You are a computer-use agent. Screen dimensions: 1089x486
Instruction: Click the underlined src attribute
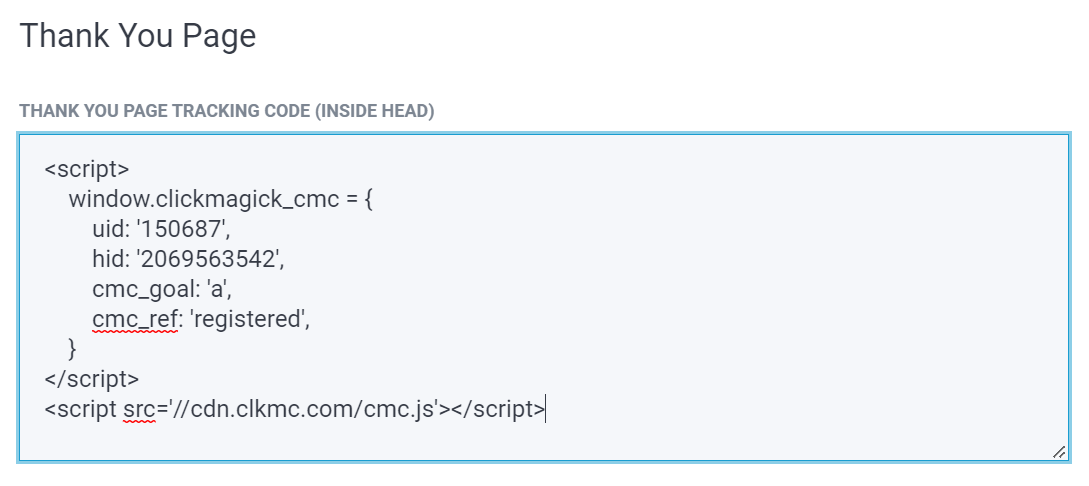(x=139, y=409)
